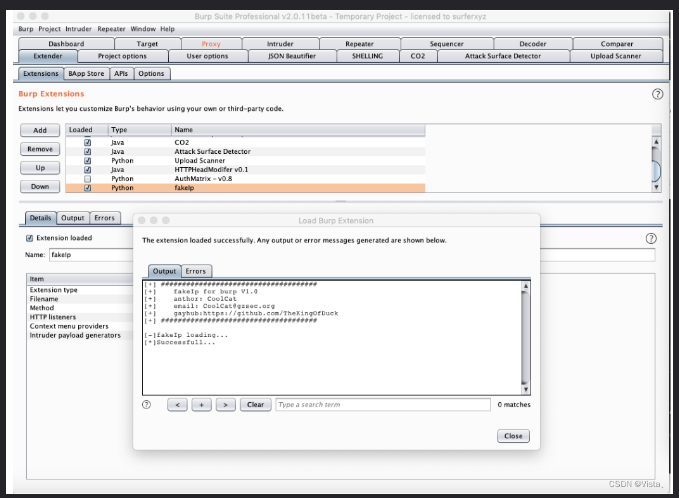Viewport: 679px width, 498px height.
Task: Switch to the Target tab
Action: point(147,44)
